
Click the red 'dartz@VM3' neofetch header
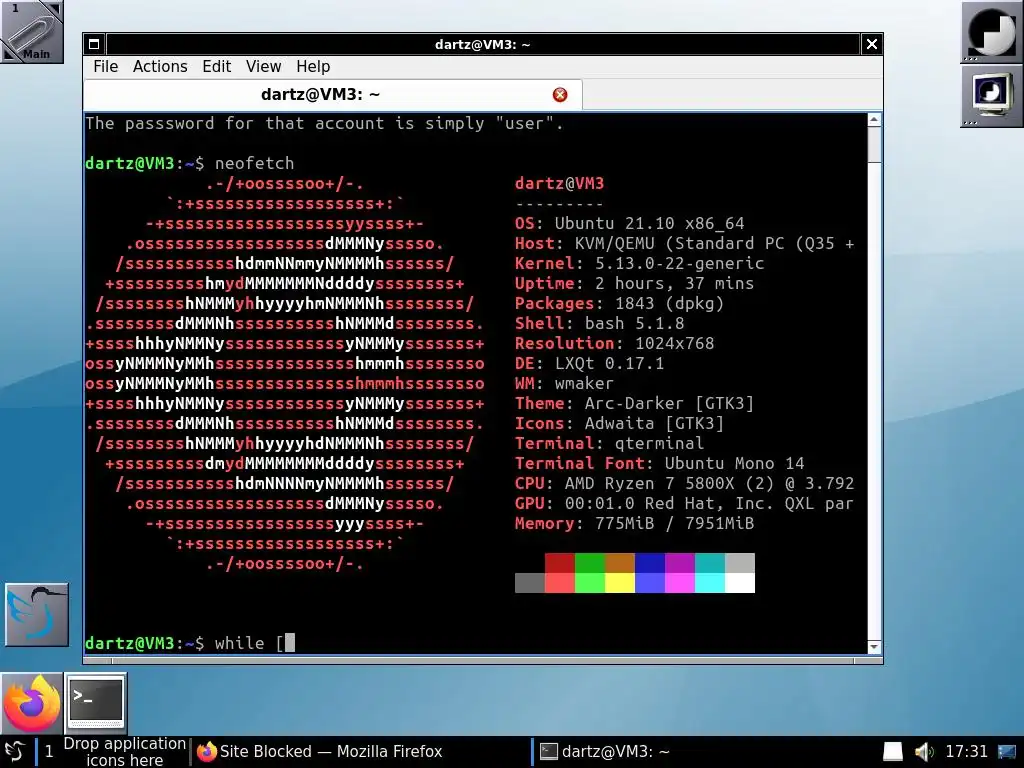coord(560,184)
